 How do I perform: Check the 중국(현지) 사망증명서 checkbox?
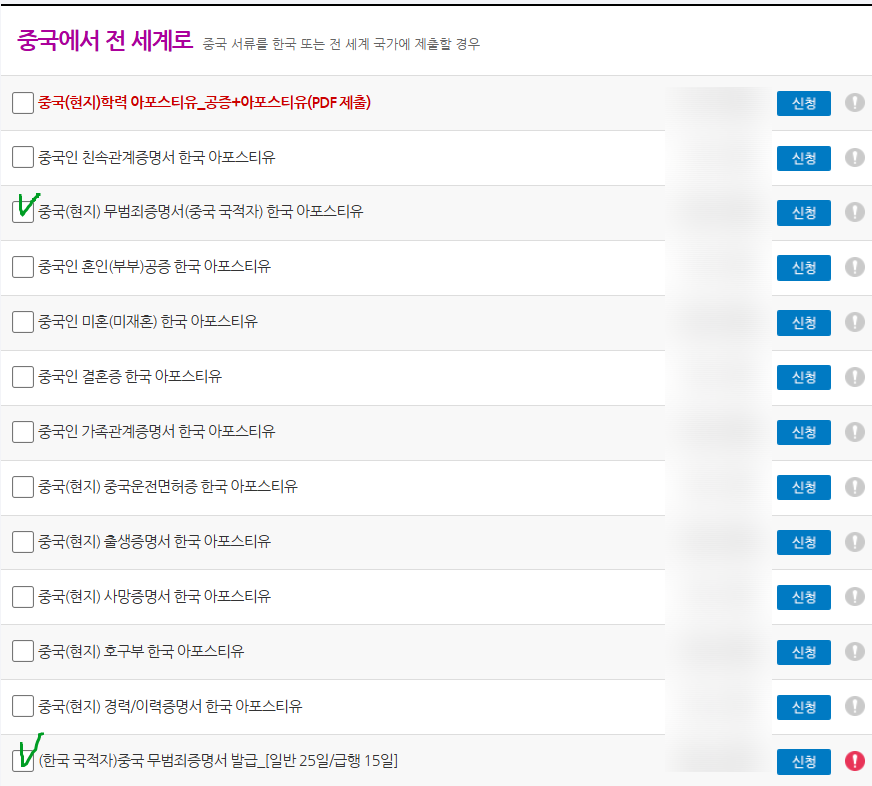tap(23, 597)
